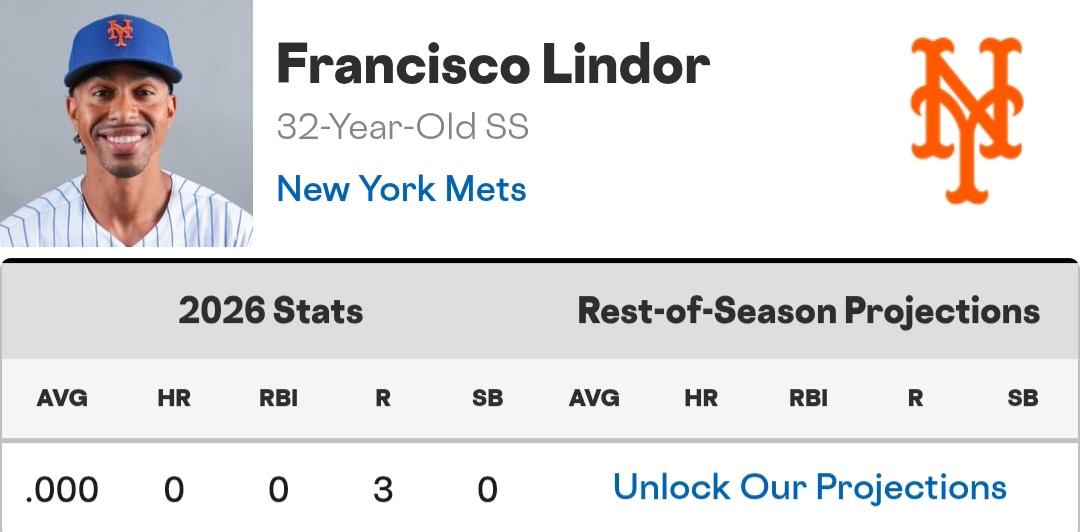1080x532 pixels.
Task: Click Unlock Our Projections link
Action: tap(809, 487)
